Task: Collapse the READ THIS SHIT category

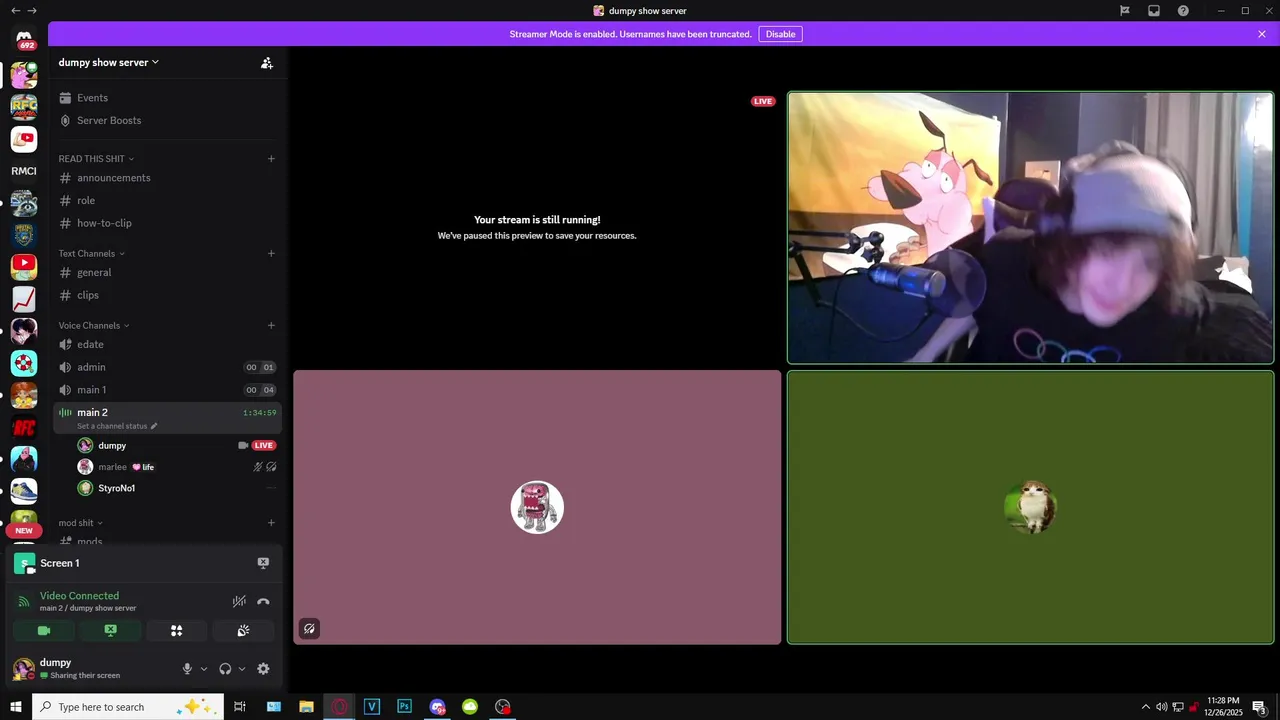Action: [x=96, y=159]
